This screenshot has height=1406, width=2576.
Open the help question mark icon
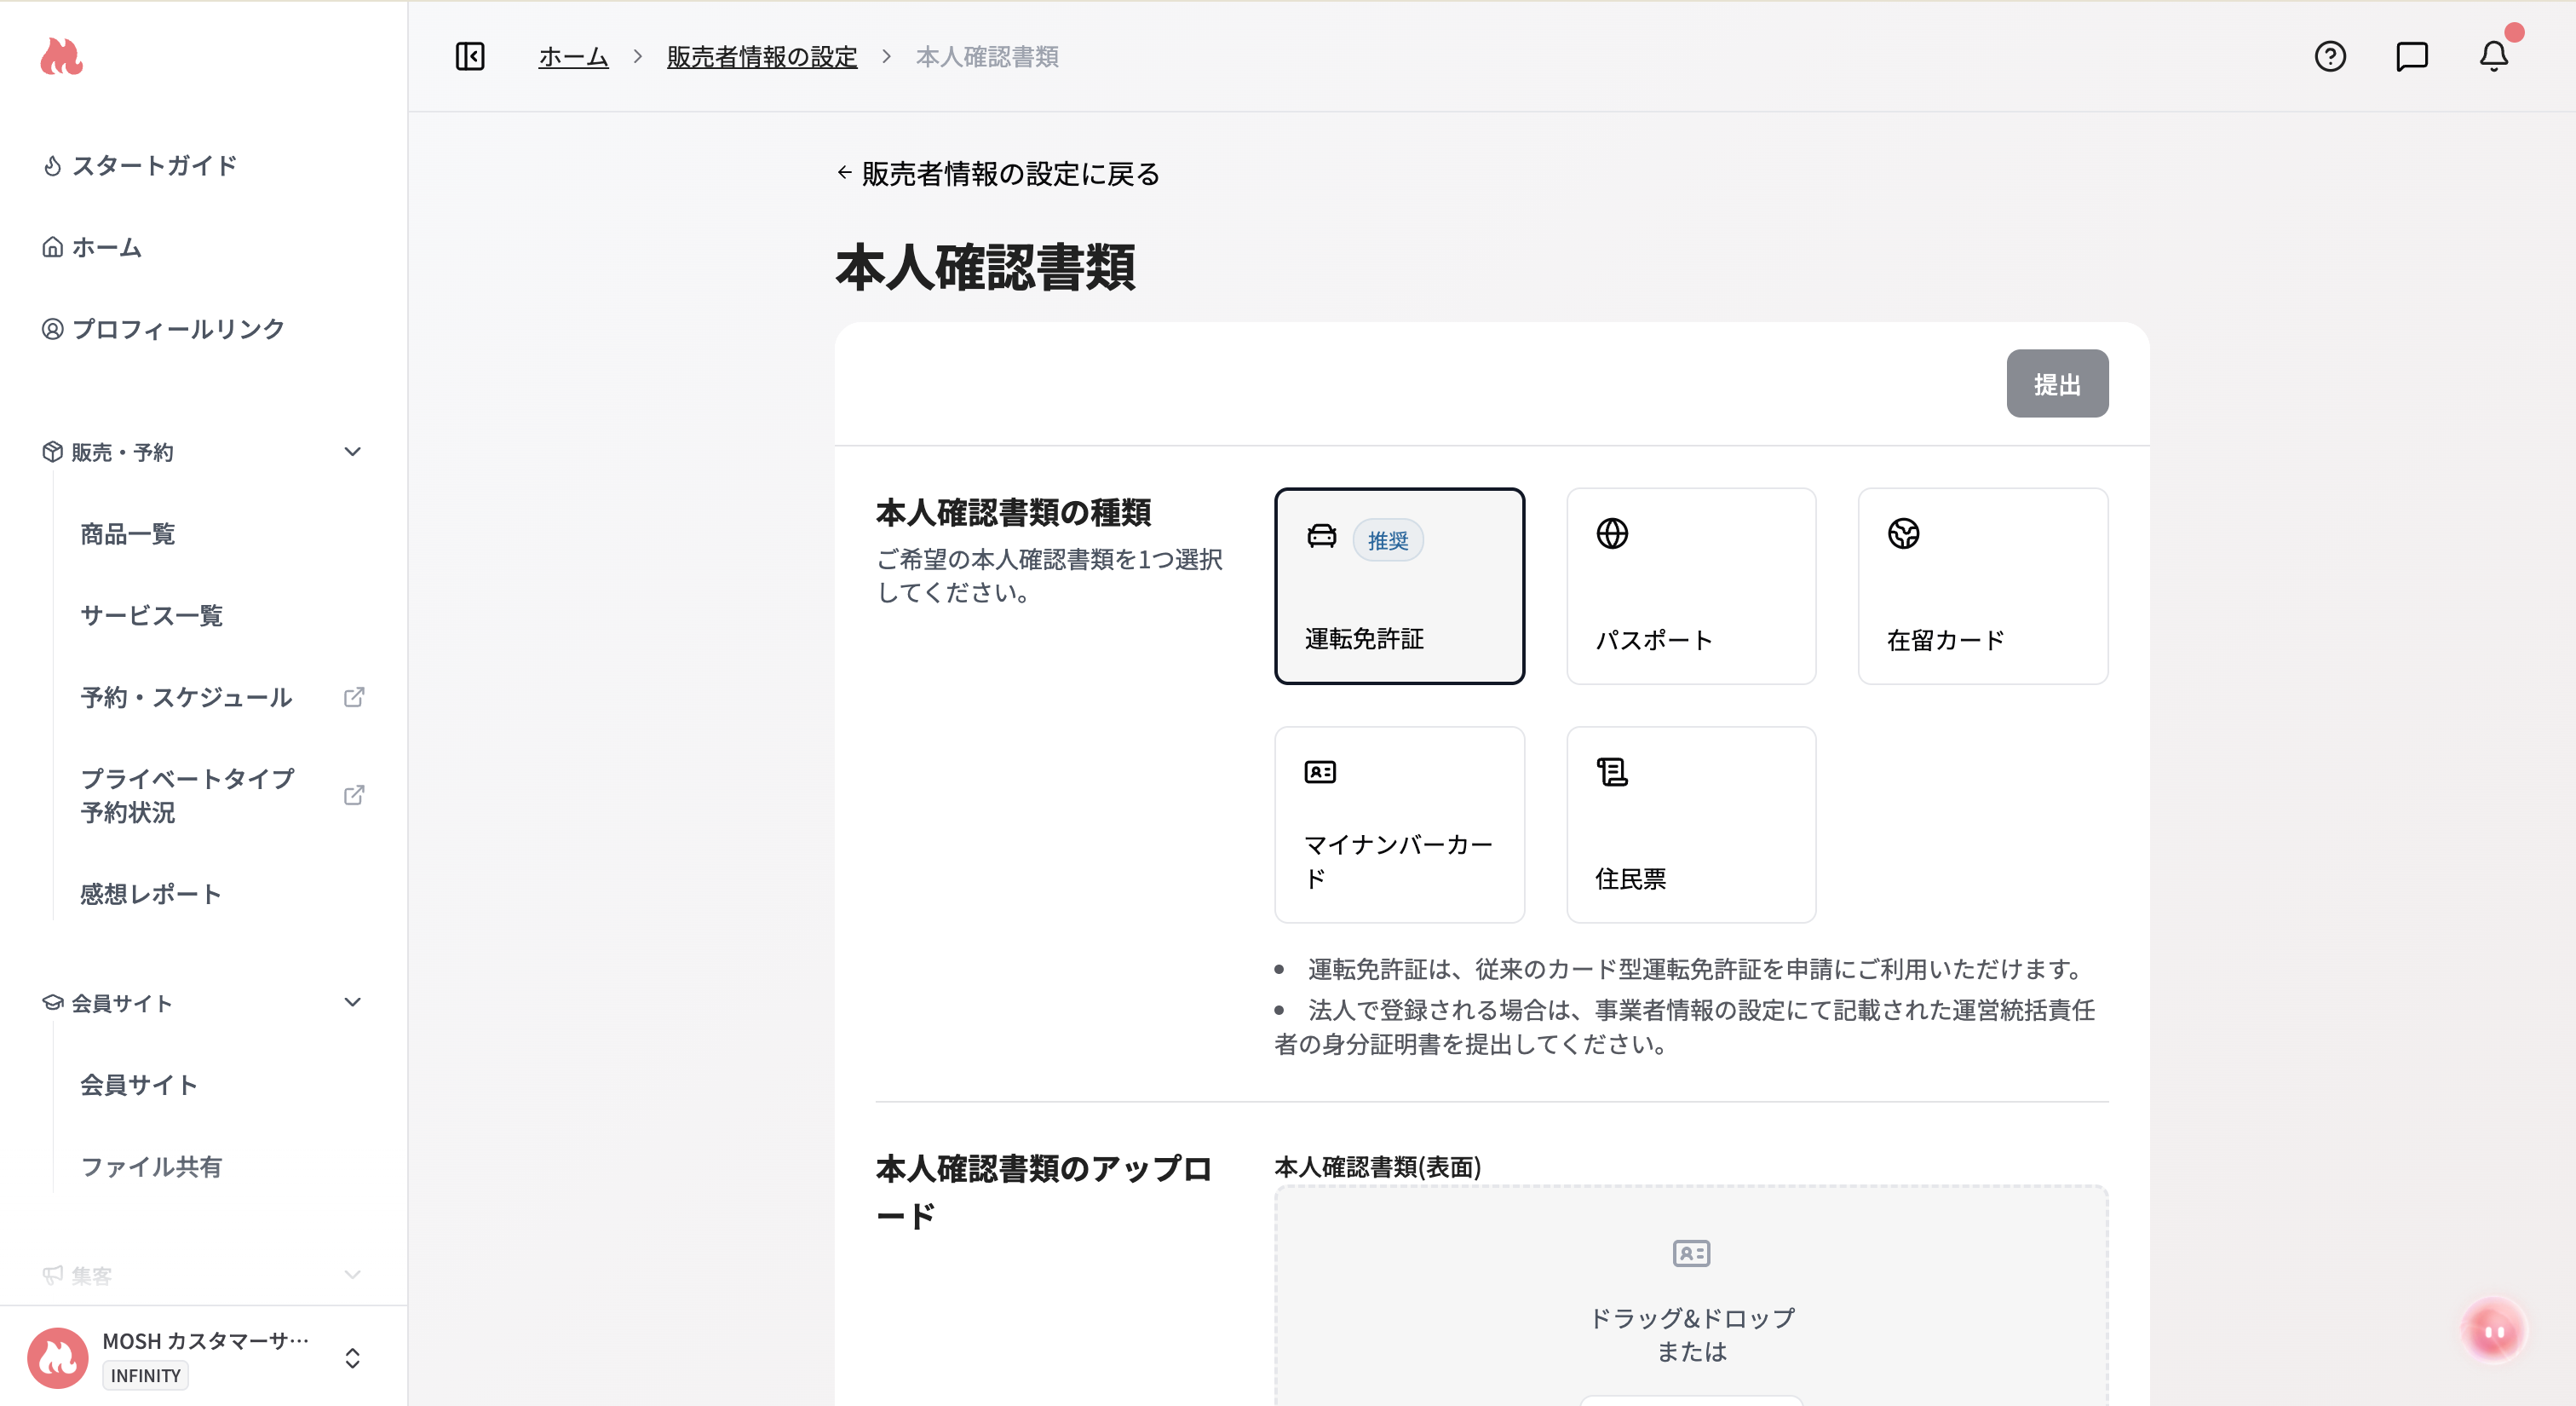2330,56
